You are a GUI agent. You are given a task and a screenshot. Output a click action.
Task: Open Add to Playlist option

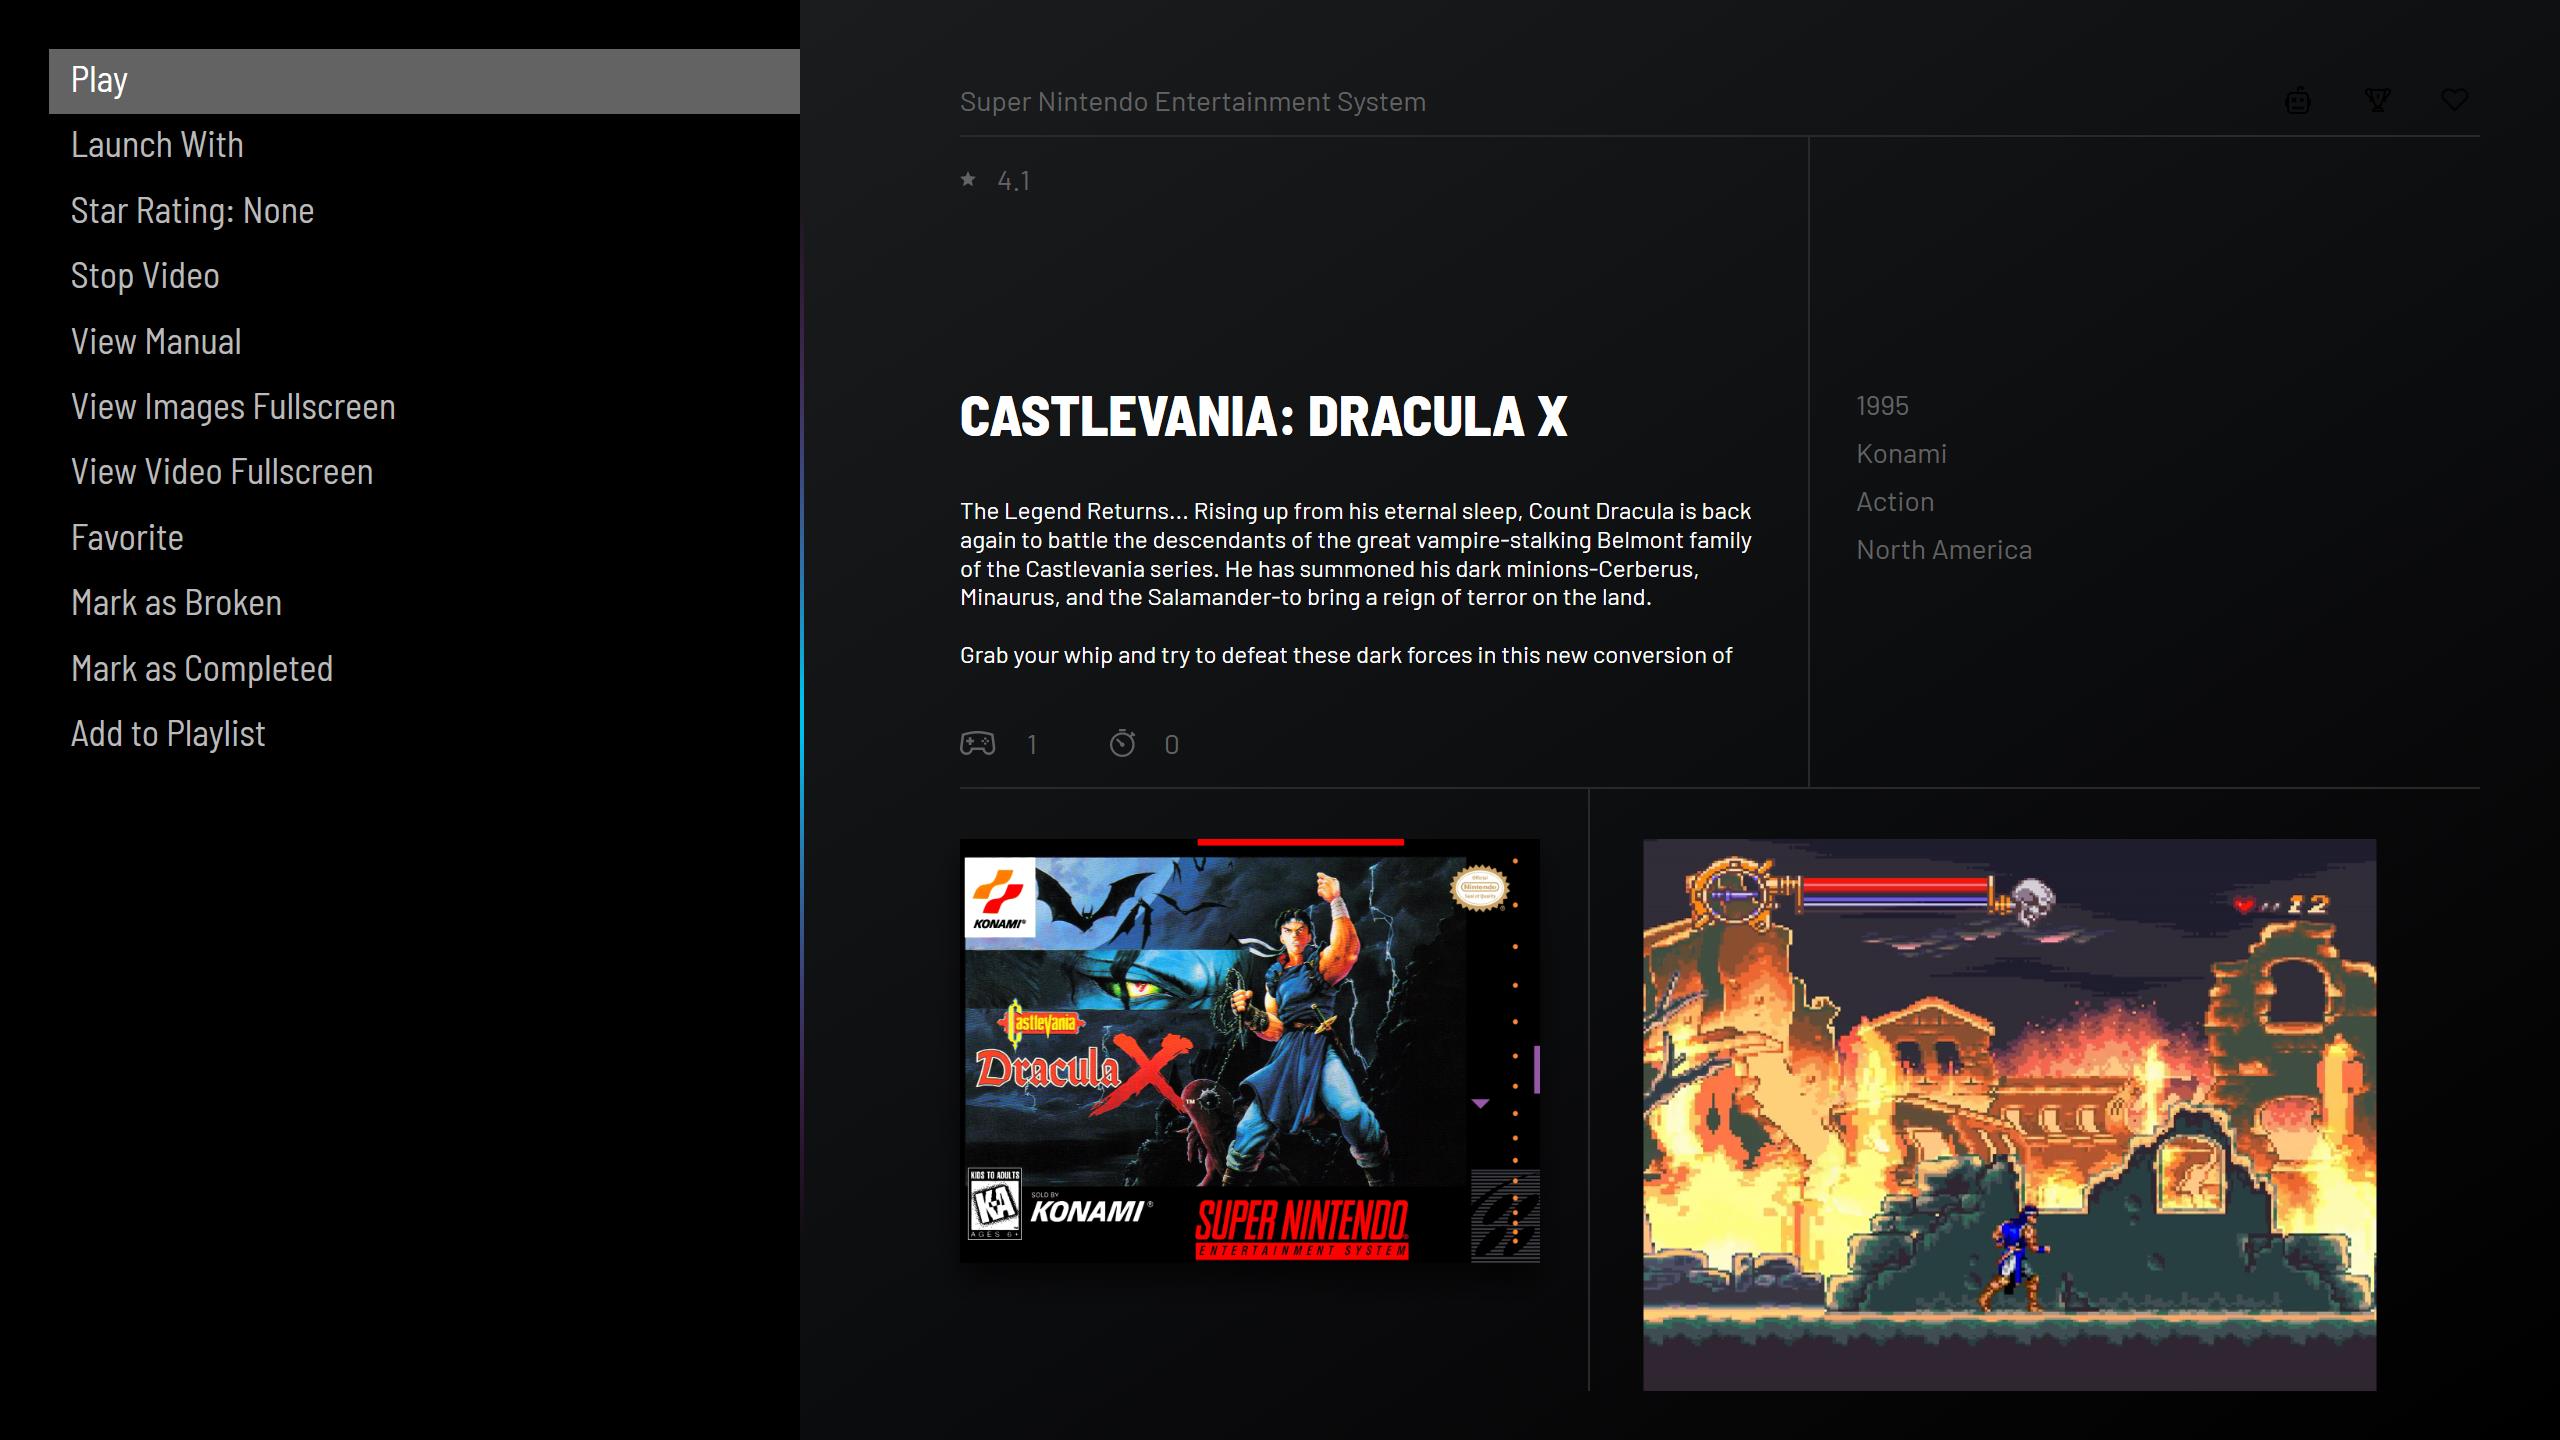(168, 734)
